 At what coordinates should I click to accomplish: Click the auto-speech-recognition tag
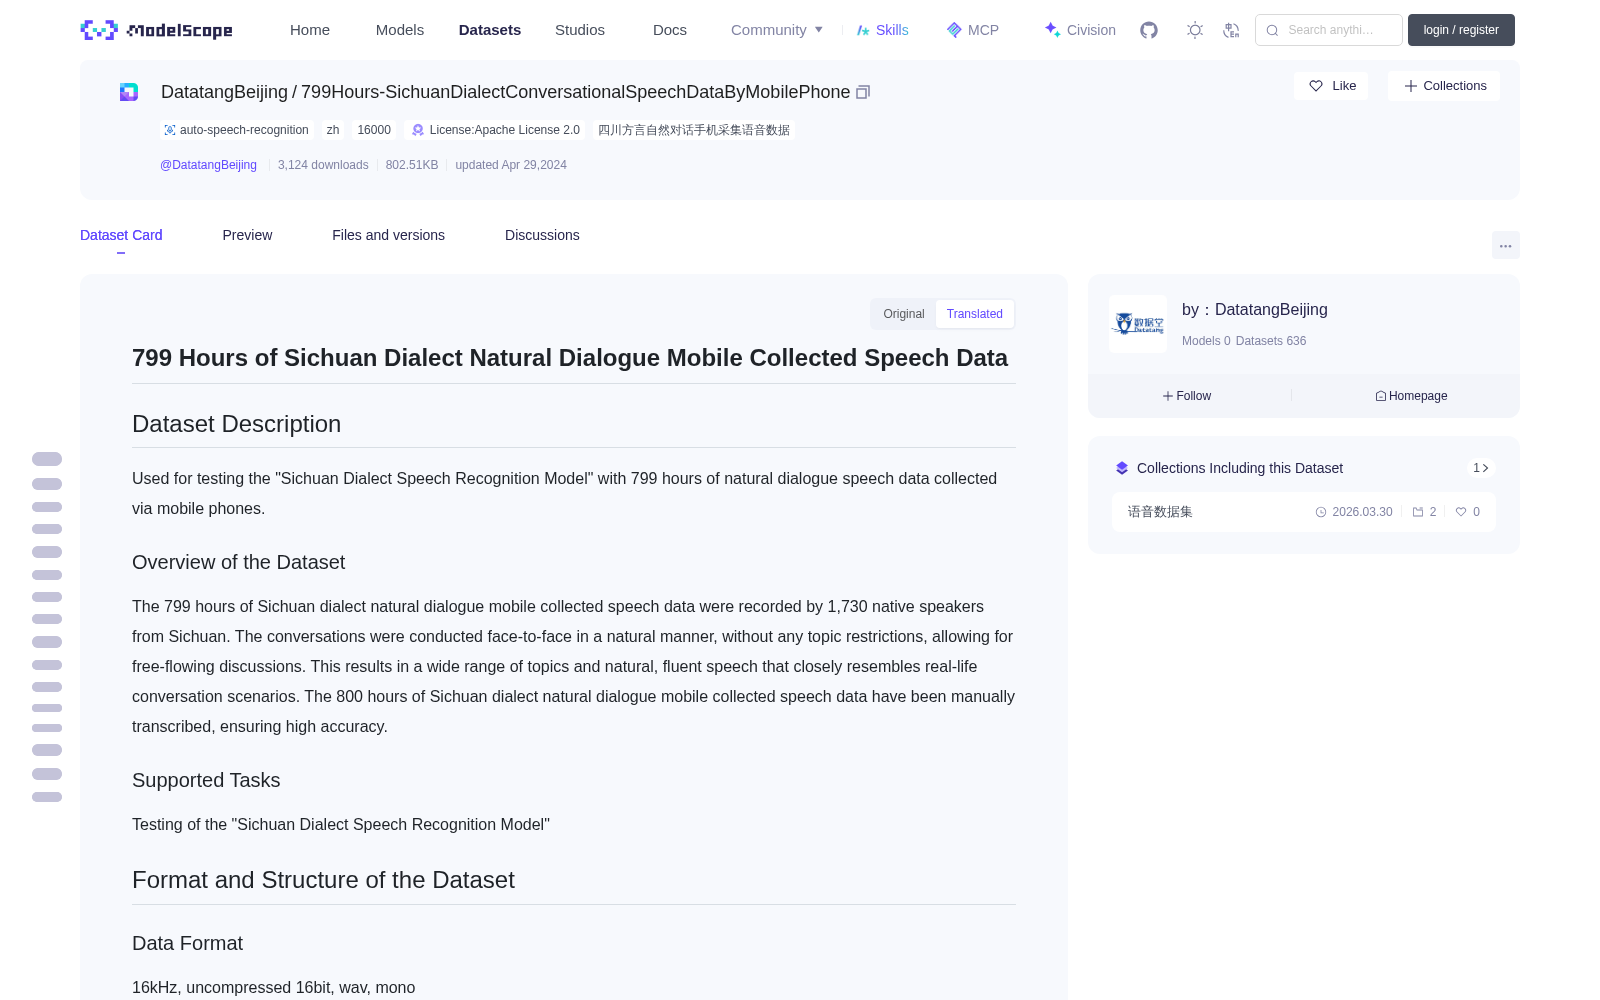click(237, 130)
